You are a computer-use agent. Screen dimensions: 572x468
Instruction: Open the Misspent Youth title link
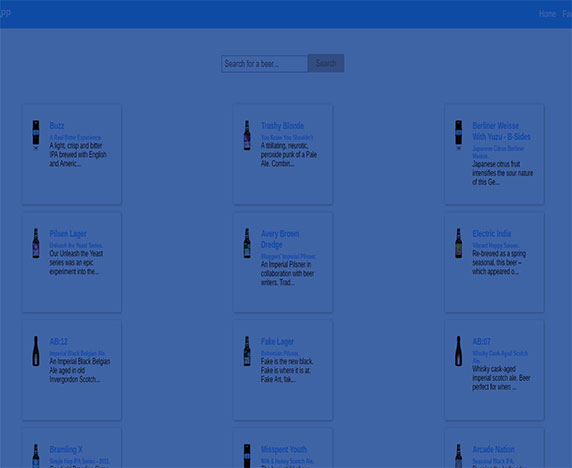pos(284,449)
